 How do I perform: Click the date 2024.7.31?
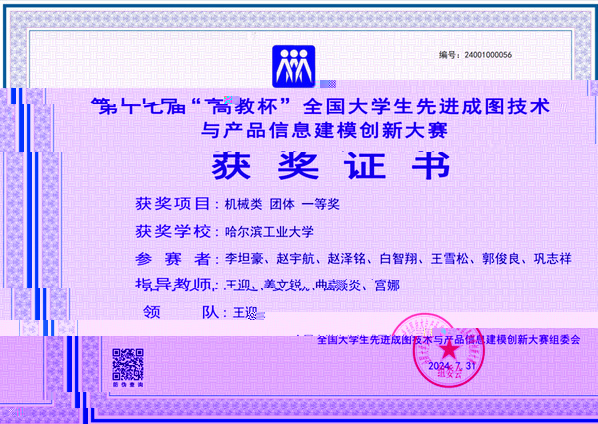[x=452, y=366]
